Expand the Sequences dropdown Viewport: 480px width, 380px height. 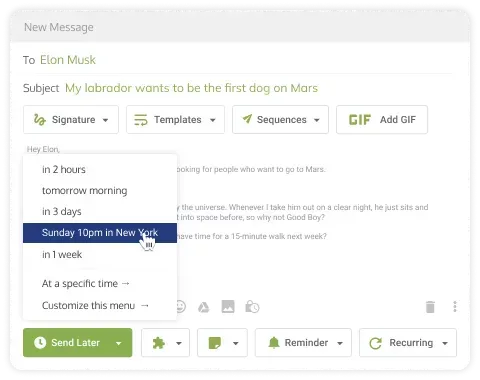point(280,120)
